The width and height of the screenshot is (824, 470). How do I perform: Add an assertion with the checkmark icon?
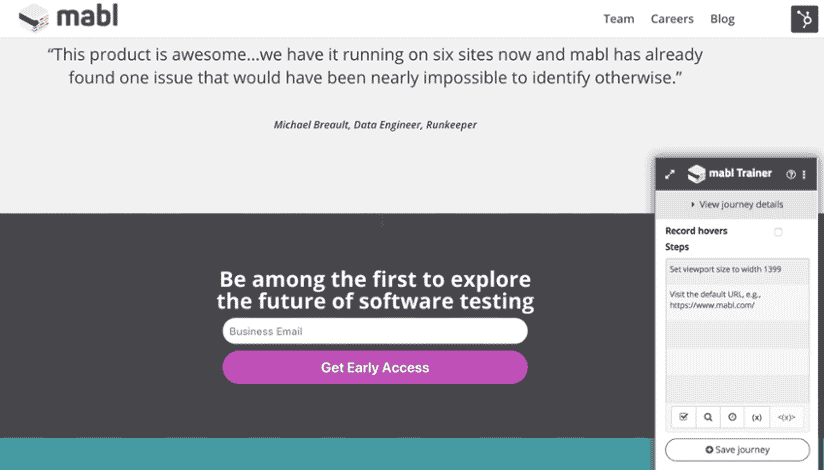(684, 417)
